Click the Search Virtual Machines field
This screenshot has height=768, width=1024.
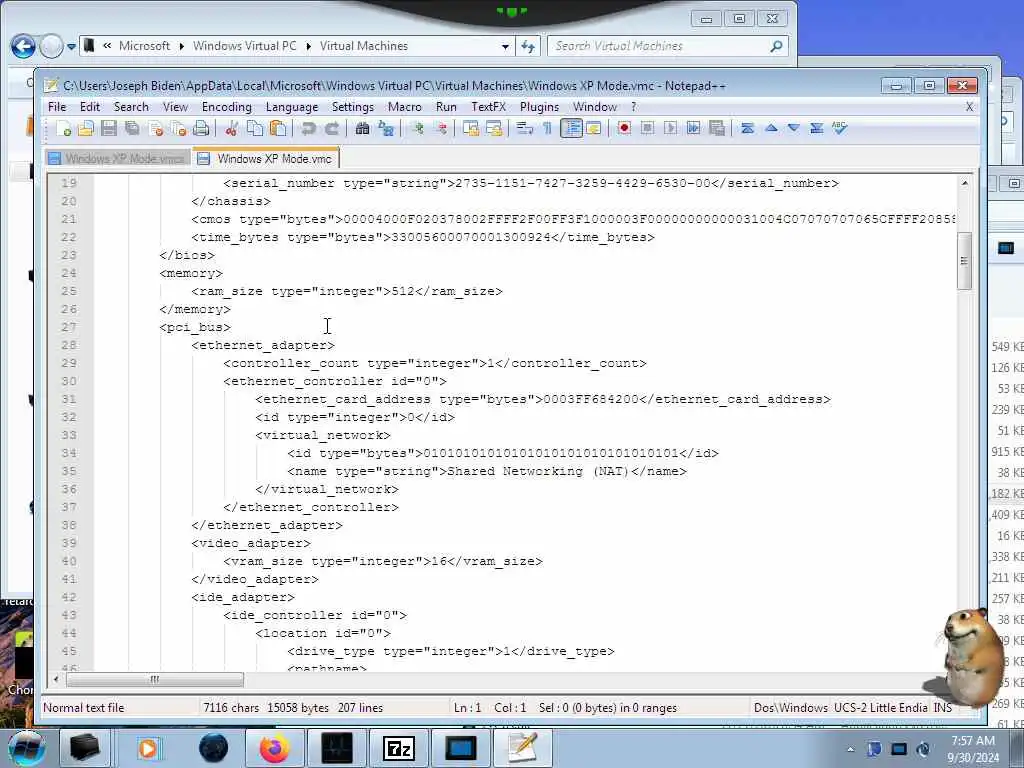[667, 46]
